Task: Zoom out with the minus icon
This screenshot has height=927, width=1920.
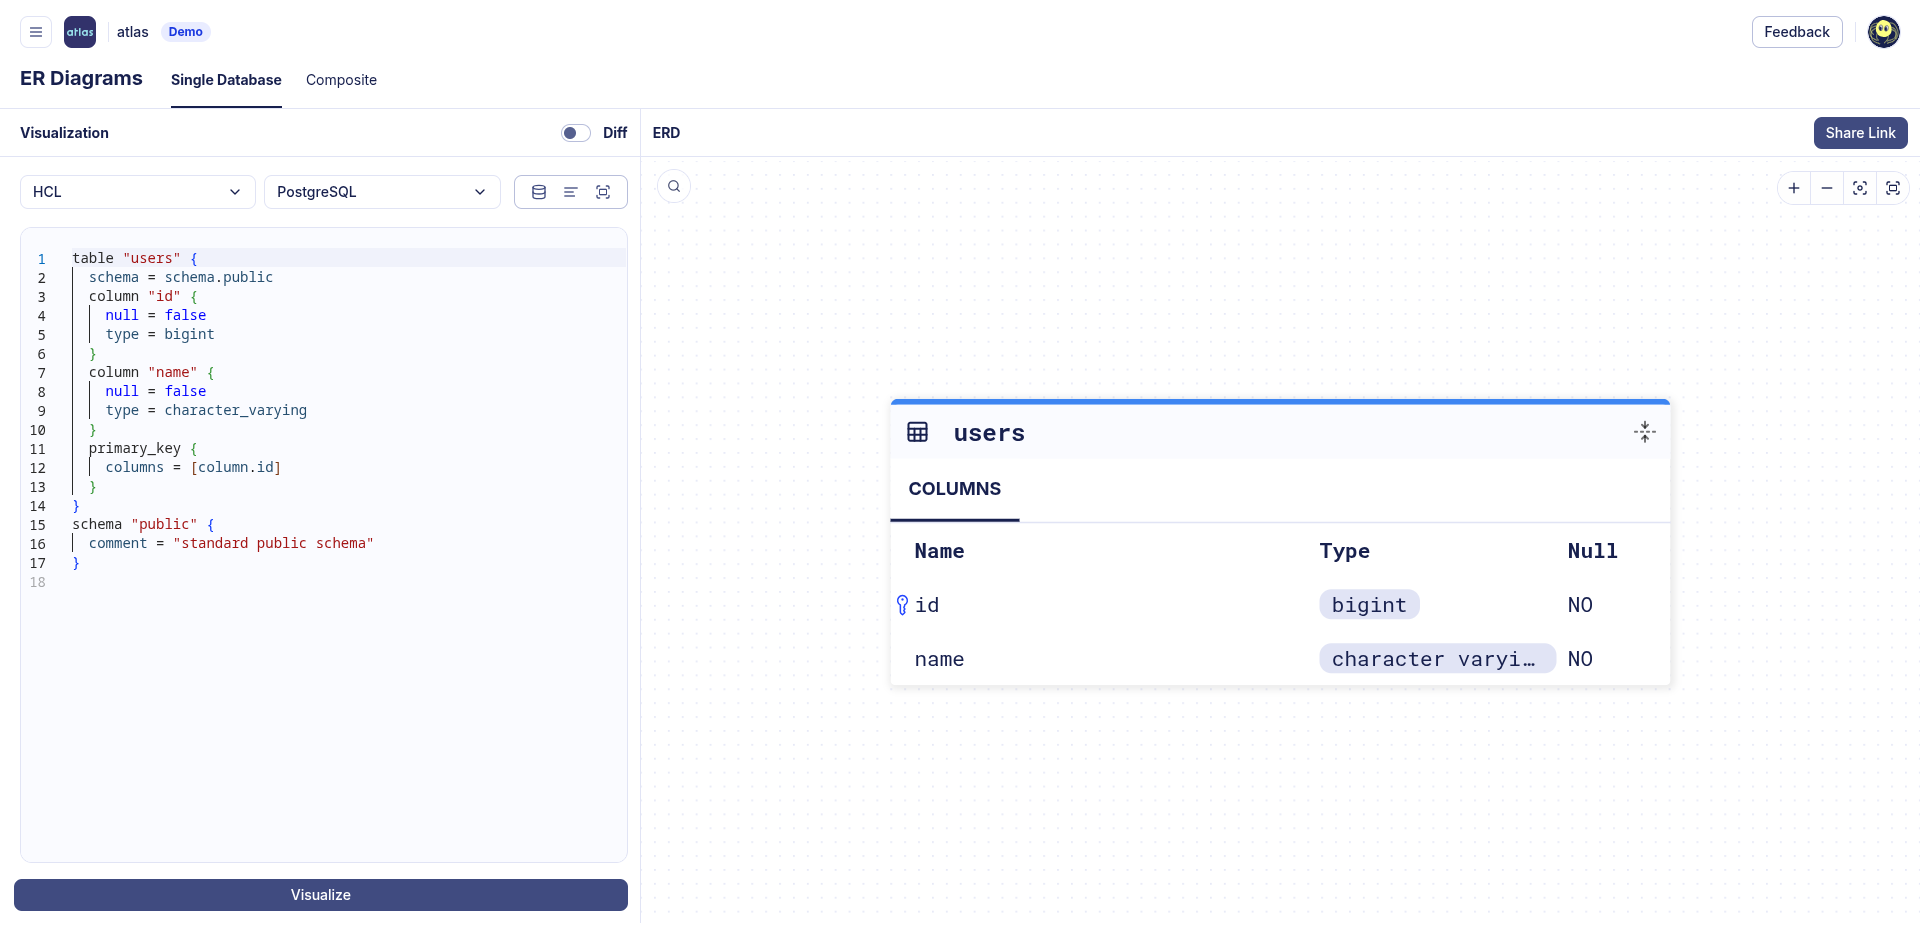Action: 1827,188
